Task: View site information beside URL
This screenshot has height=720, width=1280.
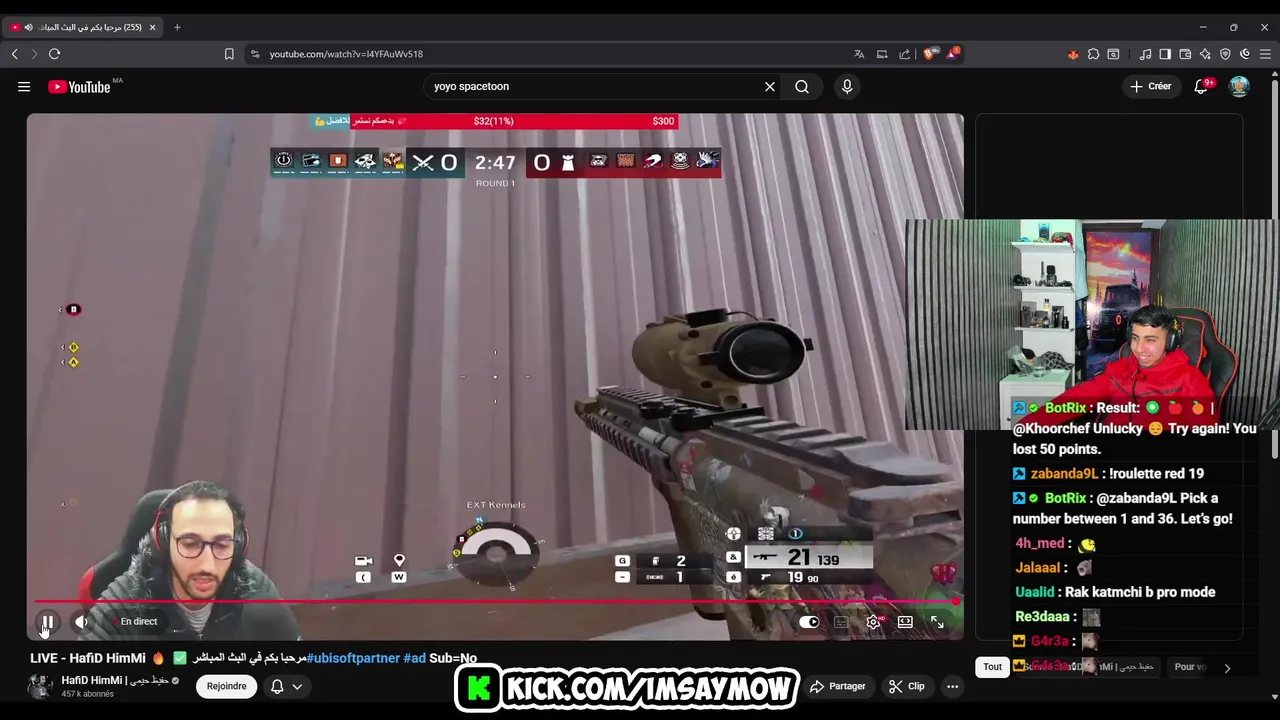Action: point(255,54)
